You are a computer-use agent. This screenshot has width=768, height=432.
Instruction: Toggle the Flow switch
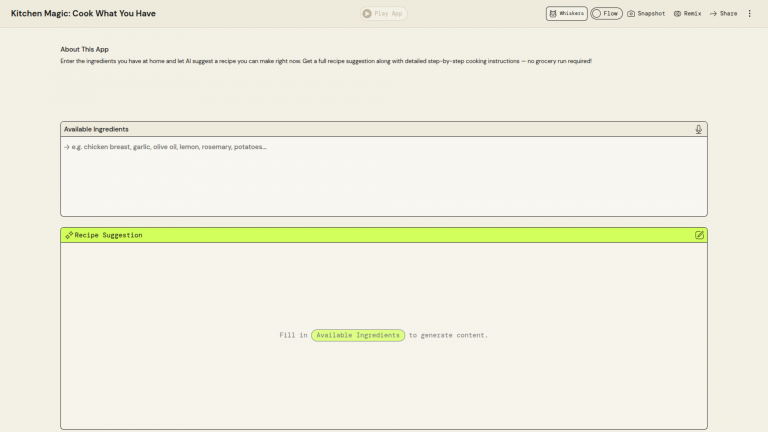pos(606,14)
